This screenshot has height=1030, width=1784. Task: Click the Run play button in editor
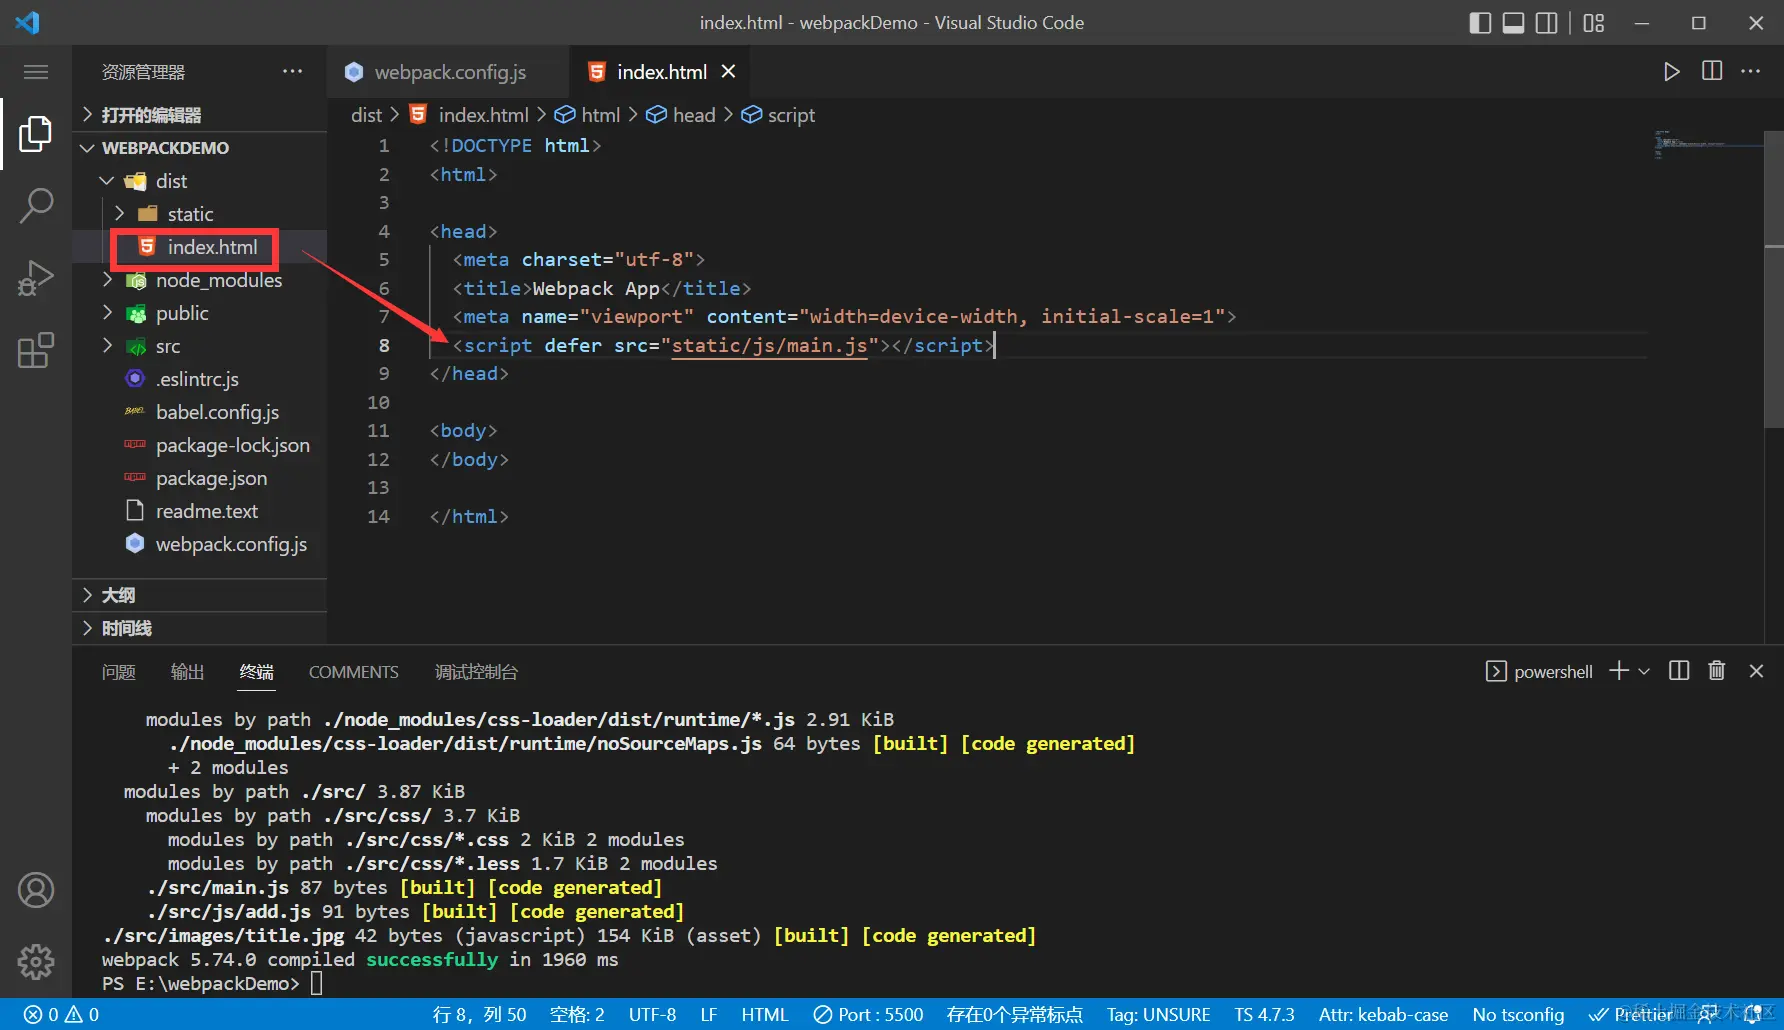(x=1671, y=72)
